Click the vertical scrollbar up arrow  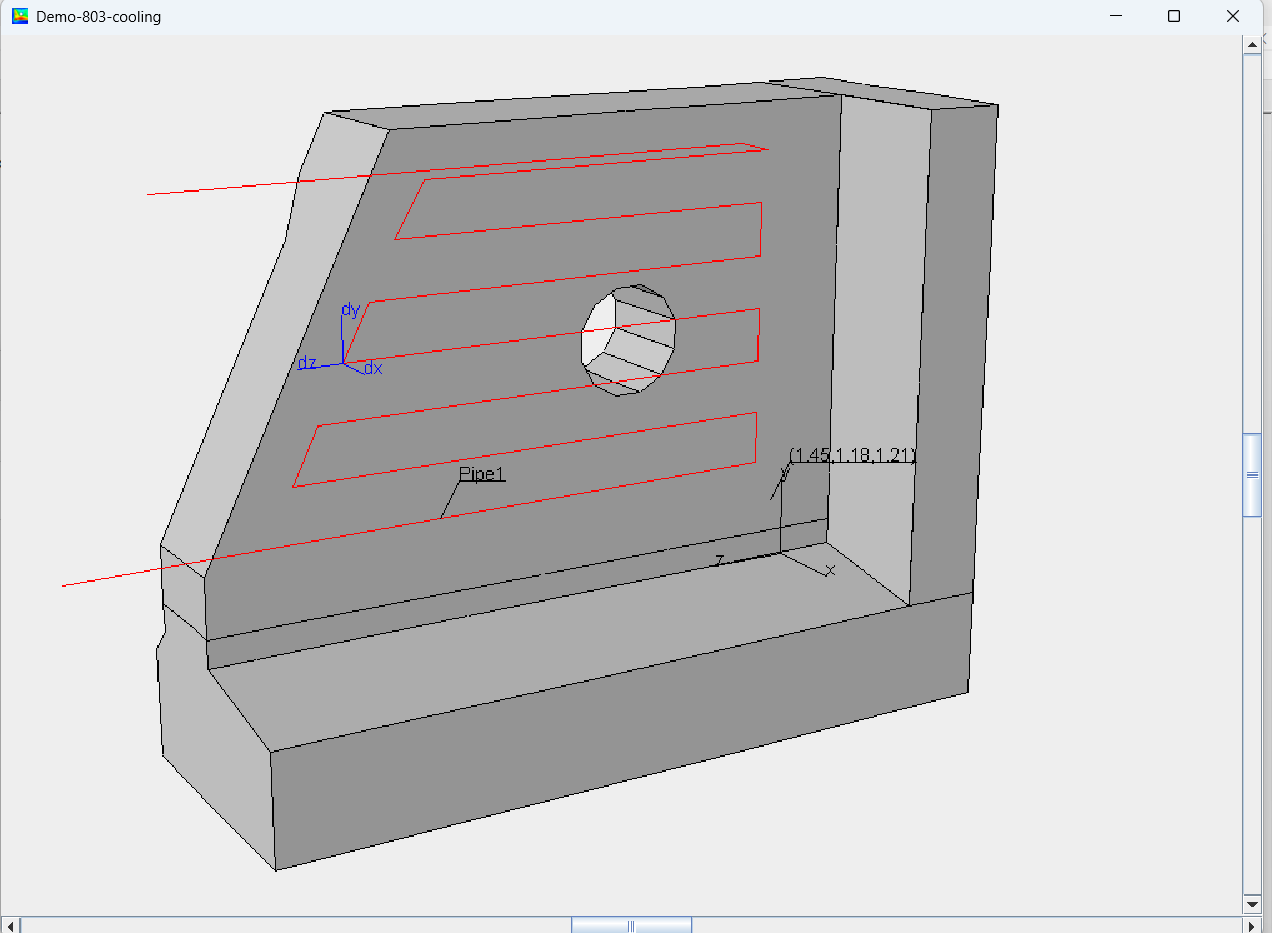click(1252, 43)
